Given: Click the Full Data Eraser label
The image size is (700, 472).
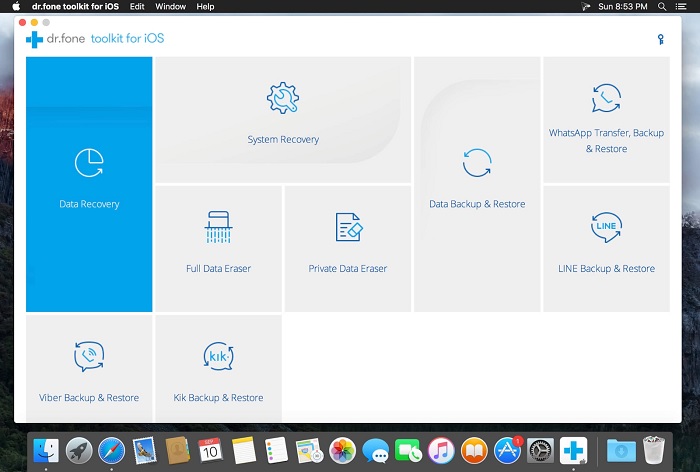Looking at the screenshot, I should (x=218, y=269).
